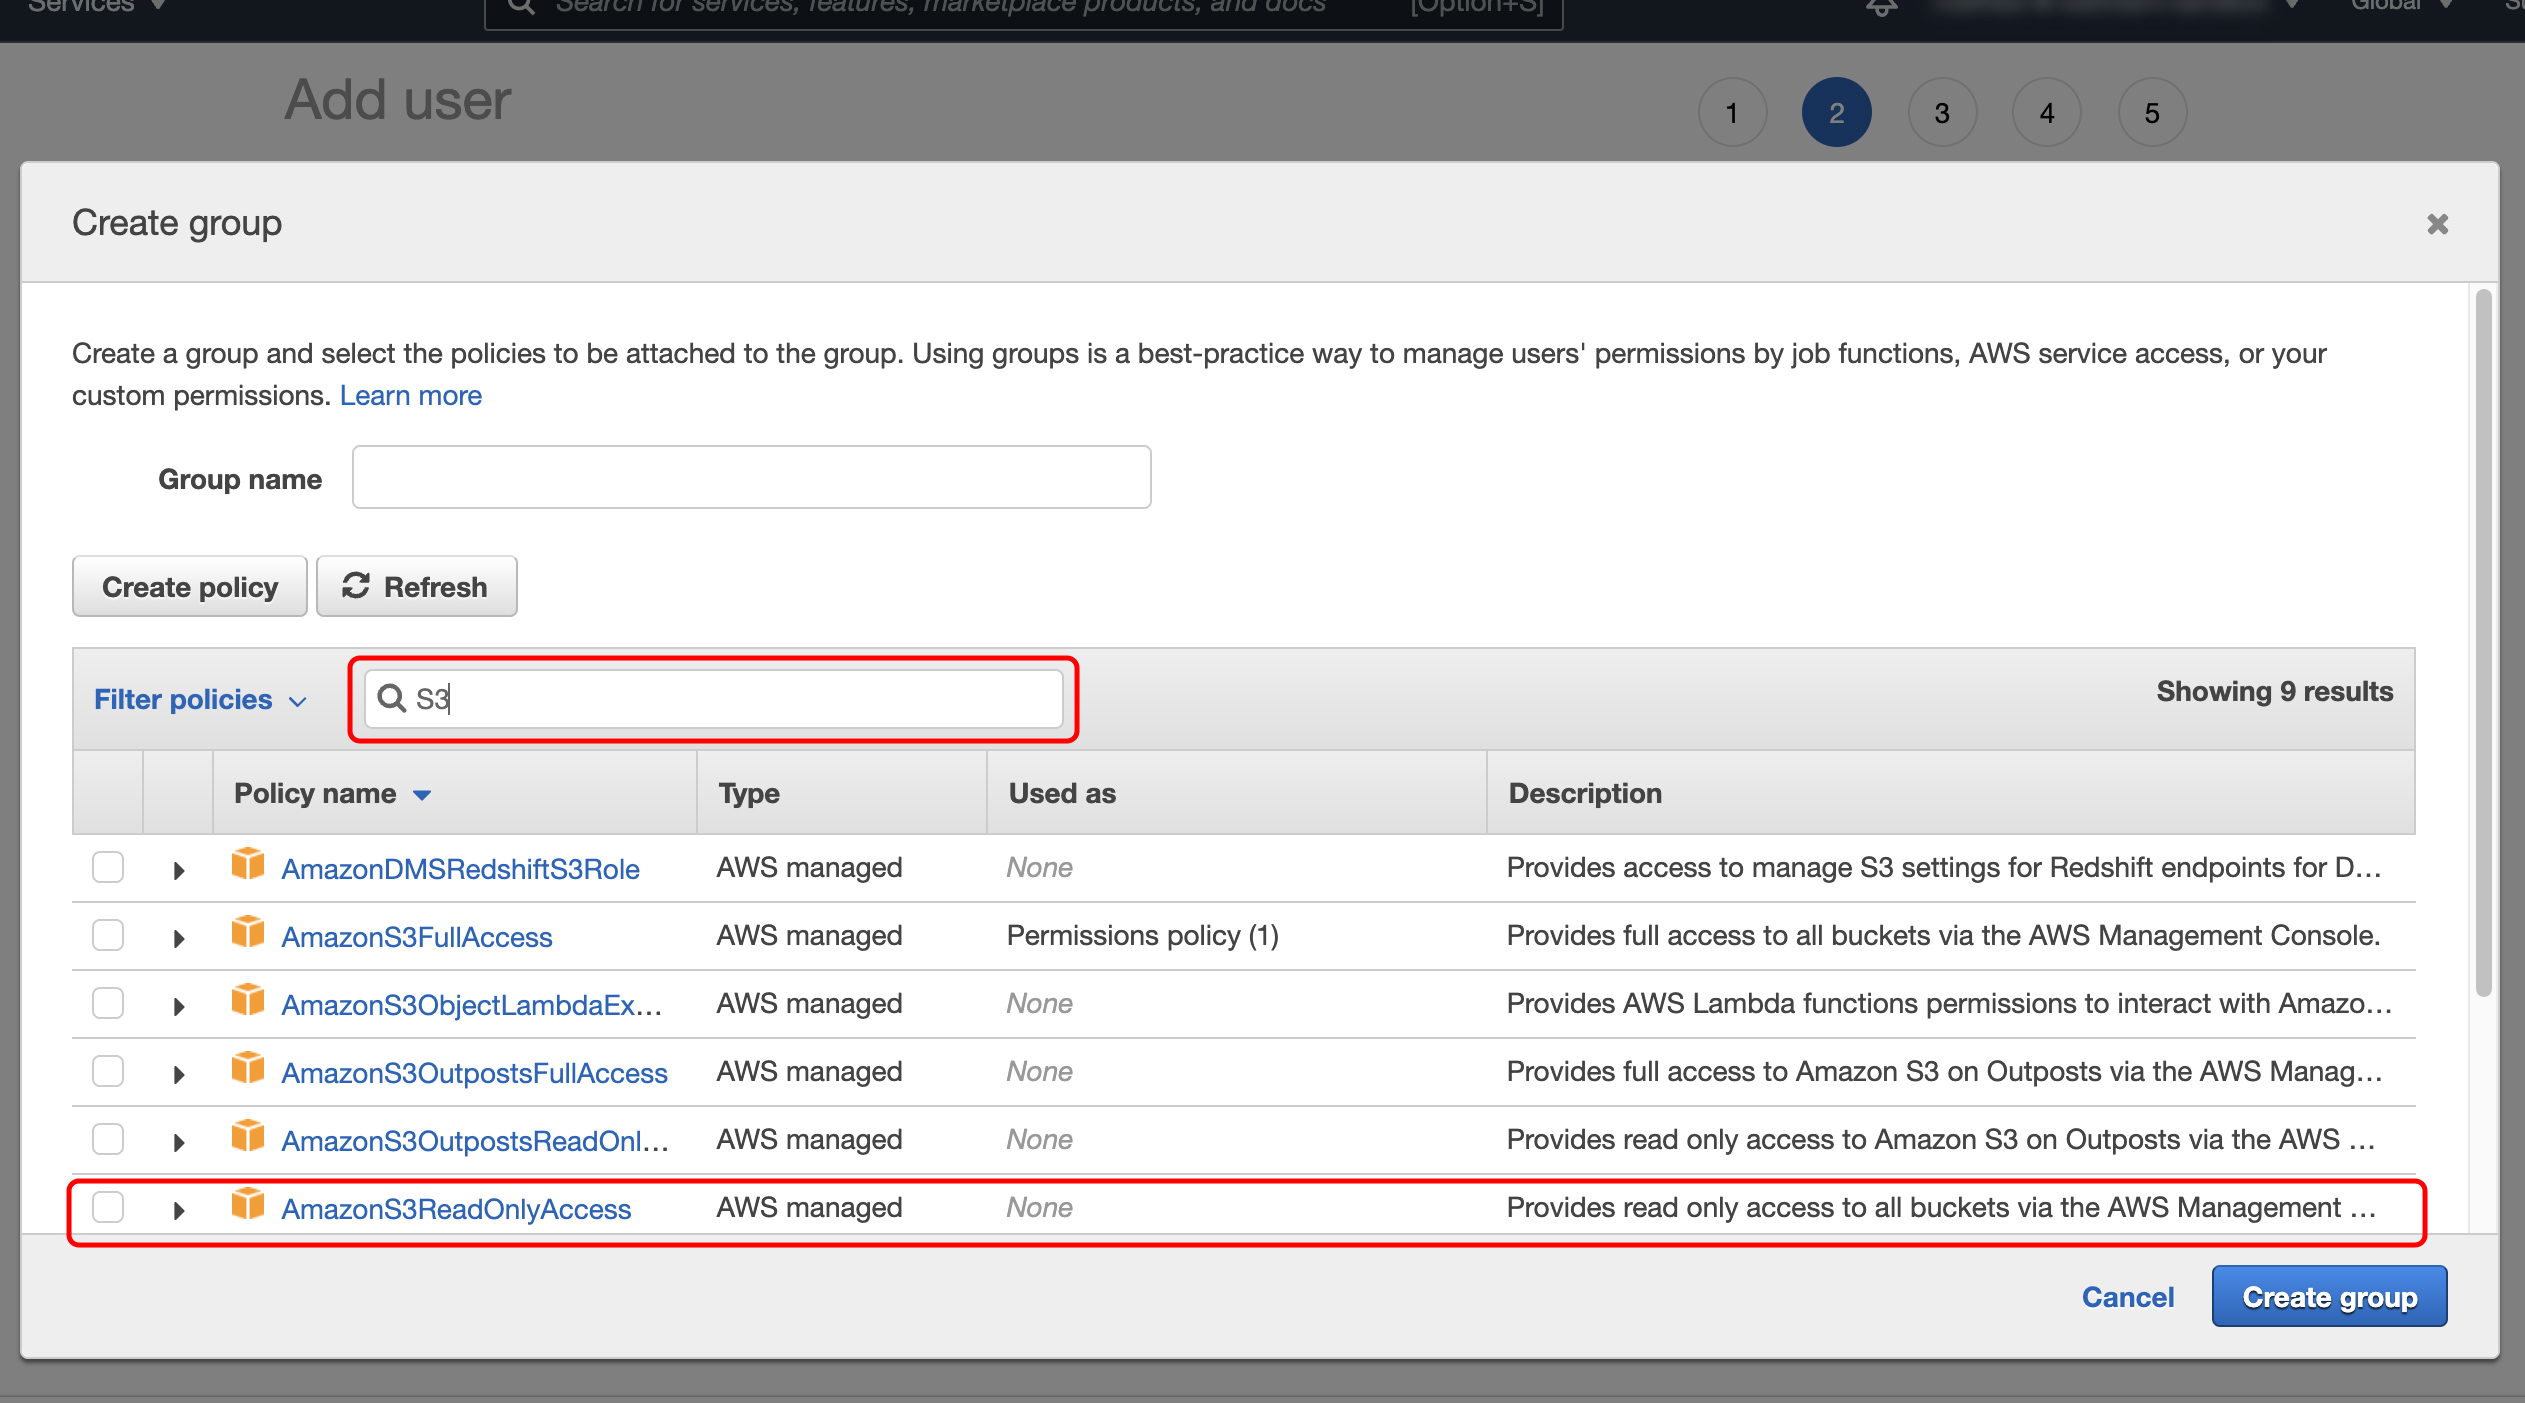Viewport: 2525px width, 1403px height.
Task: Click the Permissions policy (1) cell
Action: pos(1143,935)
